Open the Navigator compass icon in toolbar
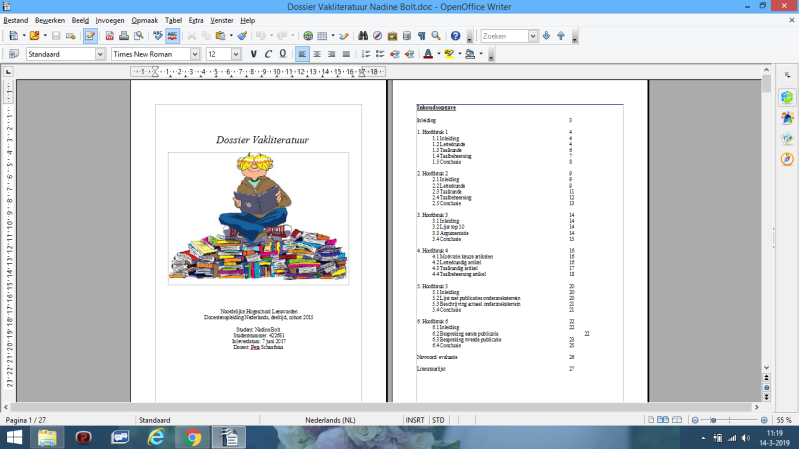799x449 pixels. coord(379,36)
